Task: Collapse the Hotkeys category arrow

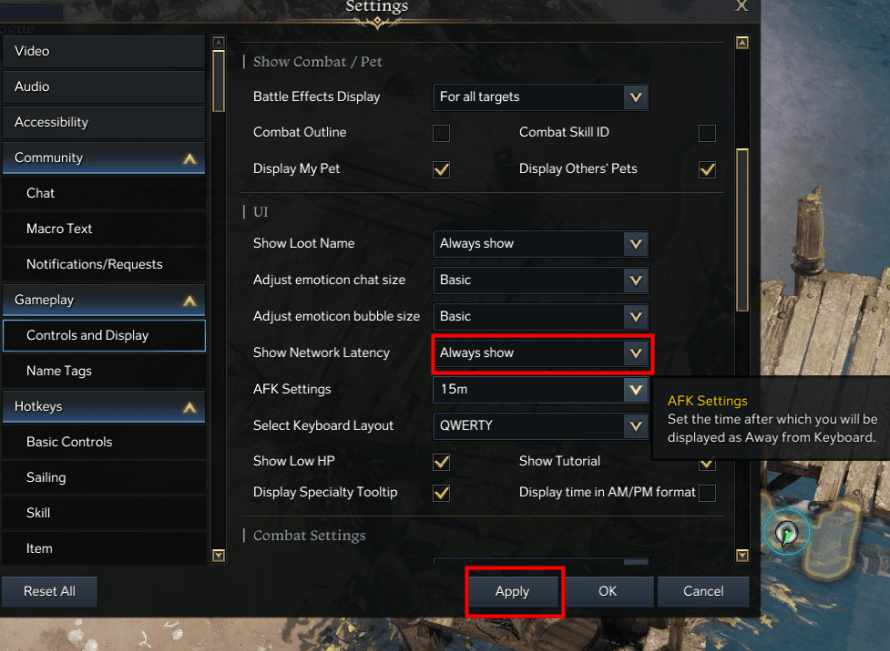Action: (189, 407)
